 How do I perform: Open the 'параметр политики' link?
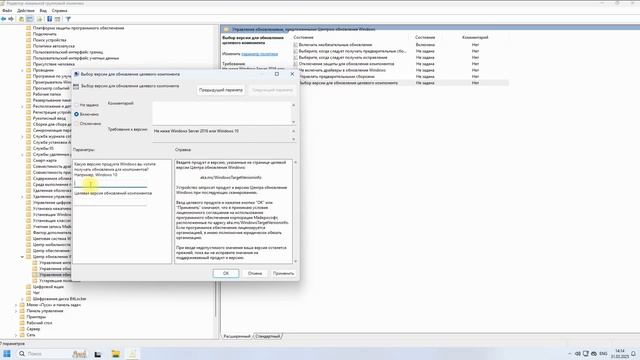click(x=260, y=54)
